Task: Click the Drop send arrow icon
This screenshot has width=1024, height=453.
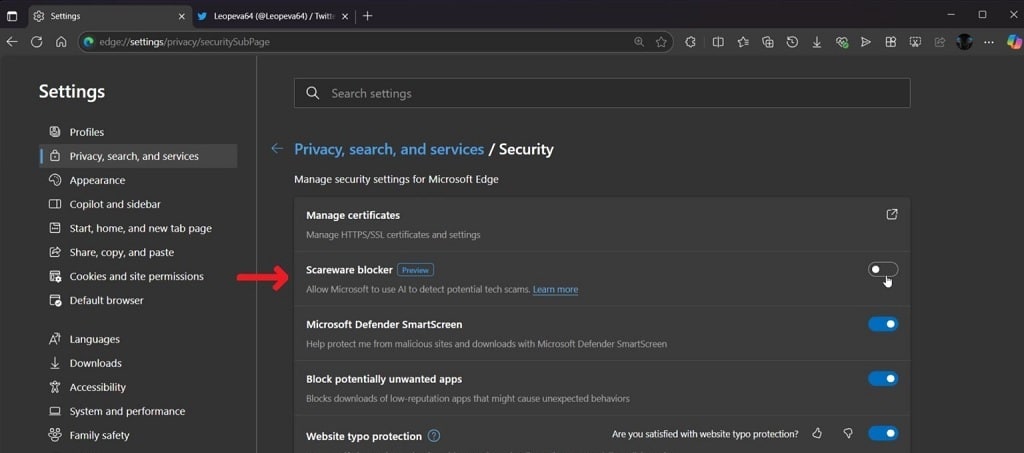Action: pos(866,42)
